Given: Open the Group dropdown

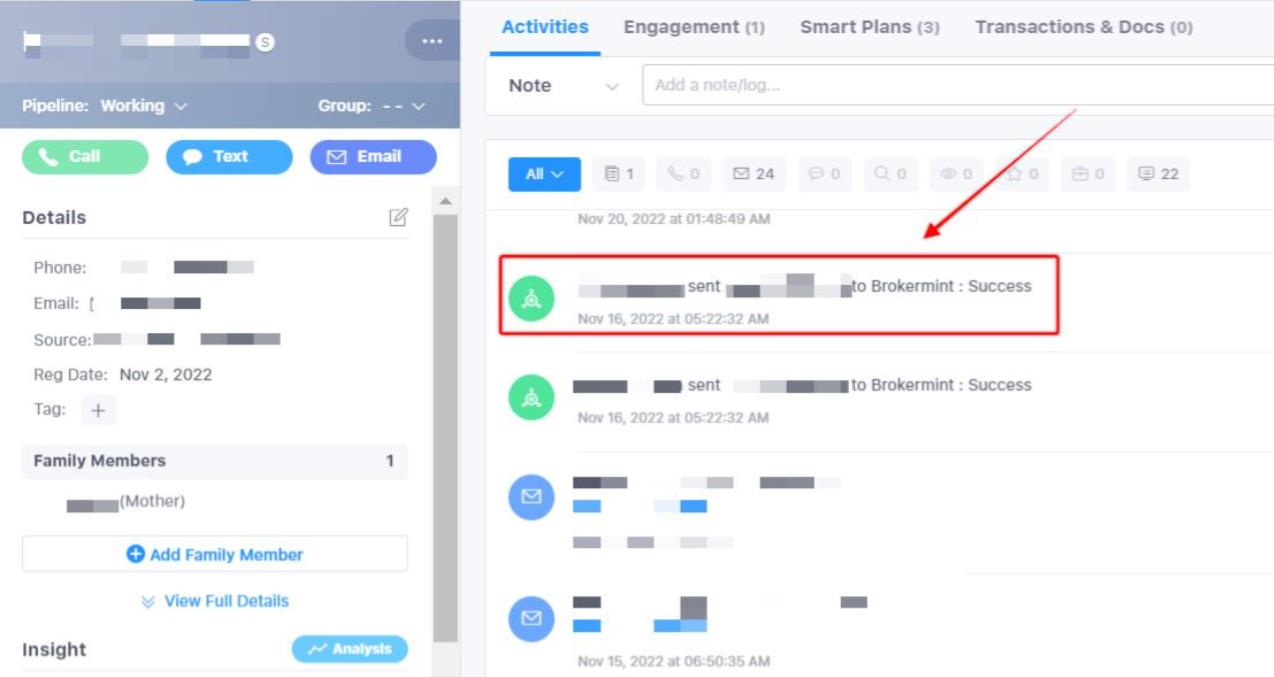Looking at the screenshot, I should [x=371, y=106].
